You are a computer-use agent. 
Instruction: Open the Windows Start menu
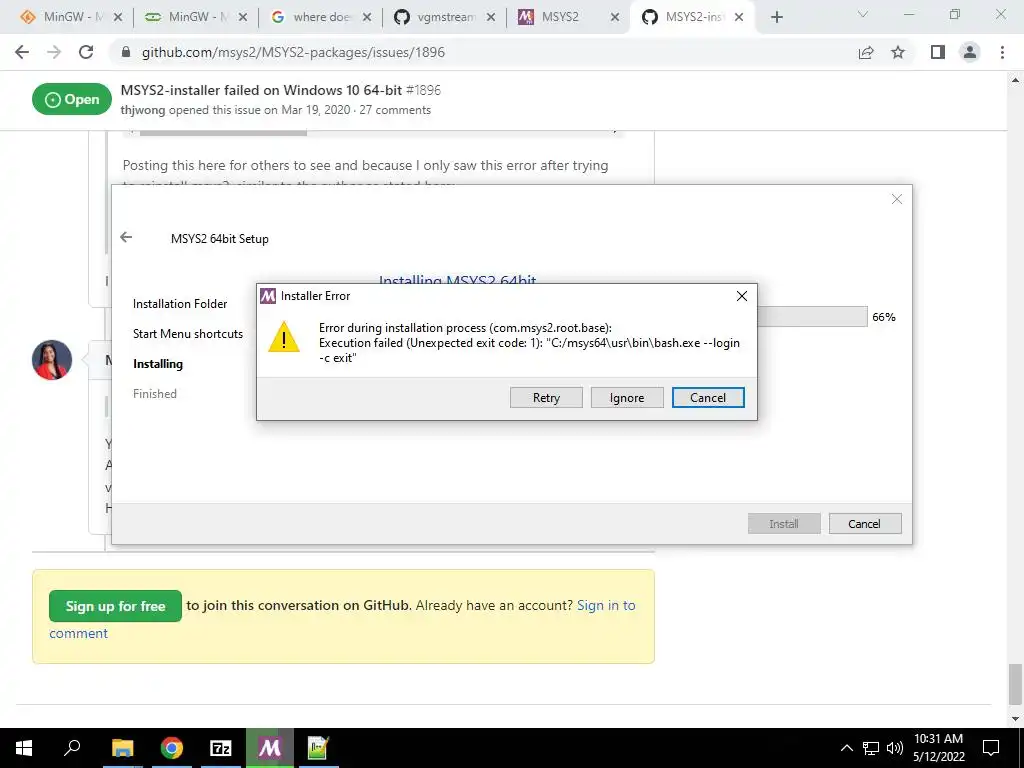24,748
